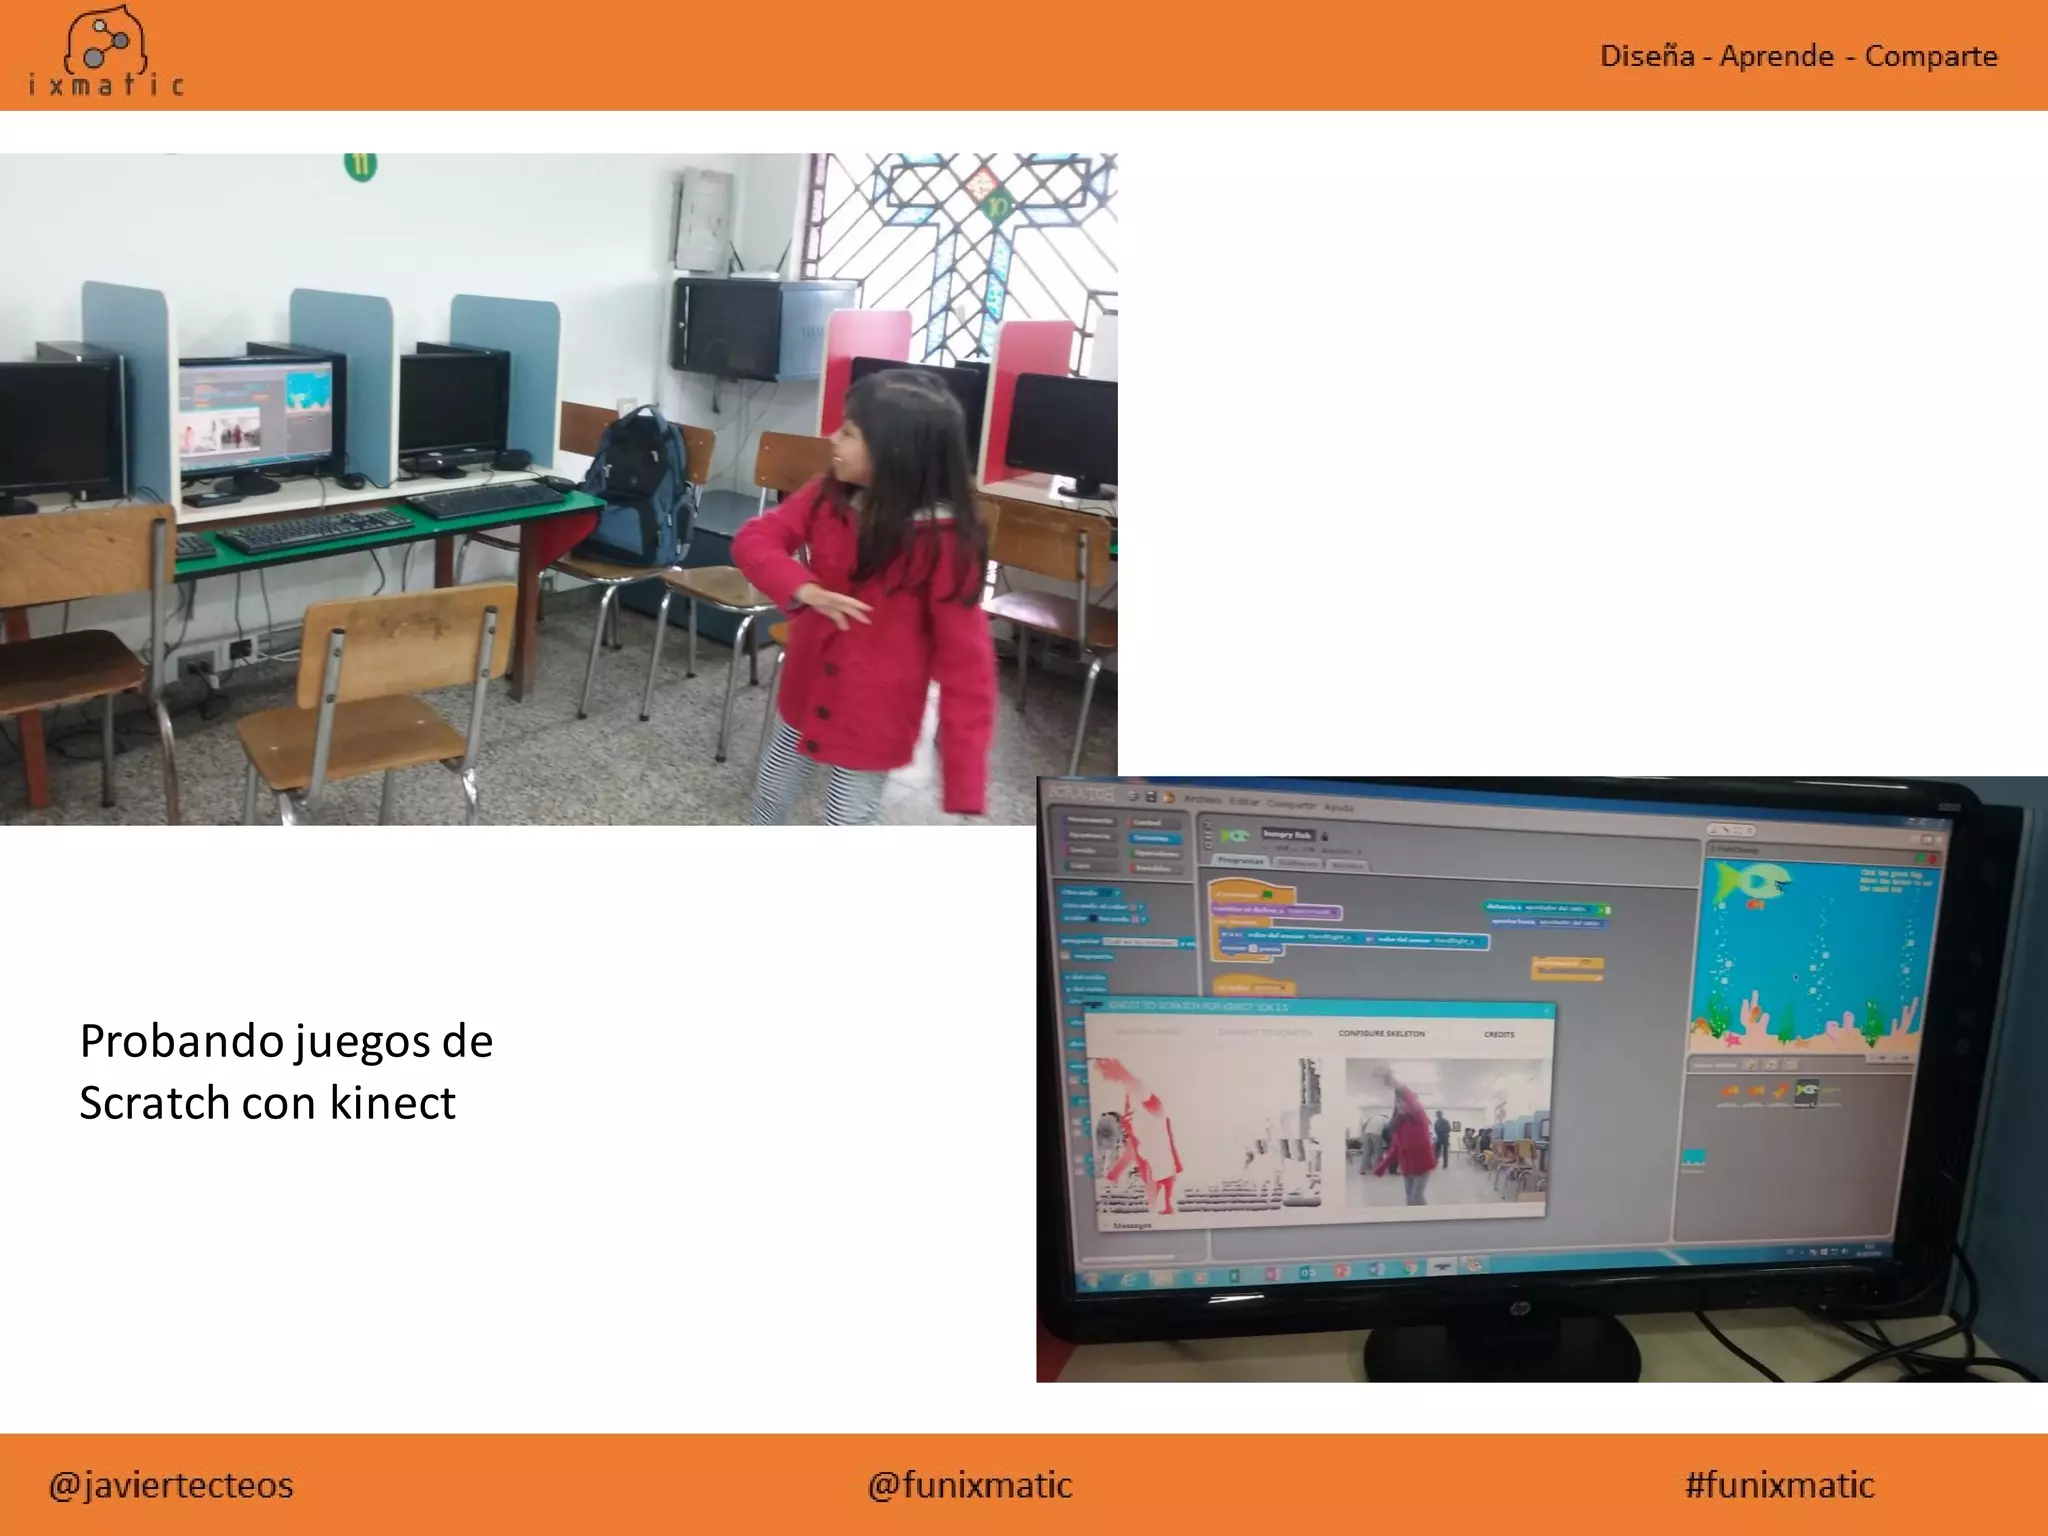Switch to the Sonidos tab in Scratch
The width and height of the screenshot is (2048, 1536).
pos(1348,865)
